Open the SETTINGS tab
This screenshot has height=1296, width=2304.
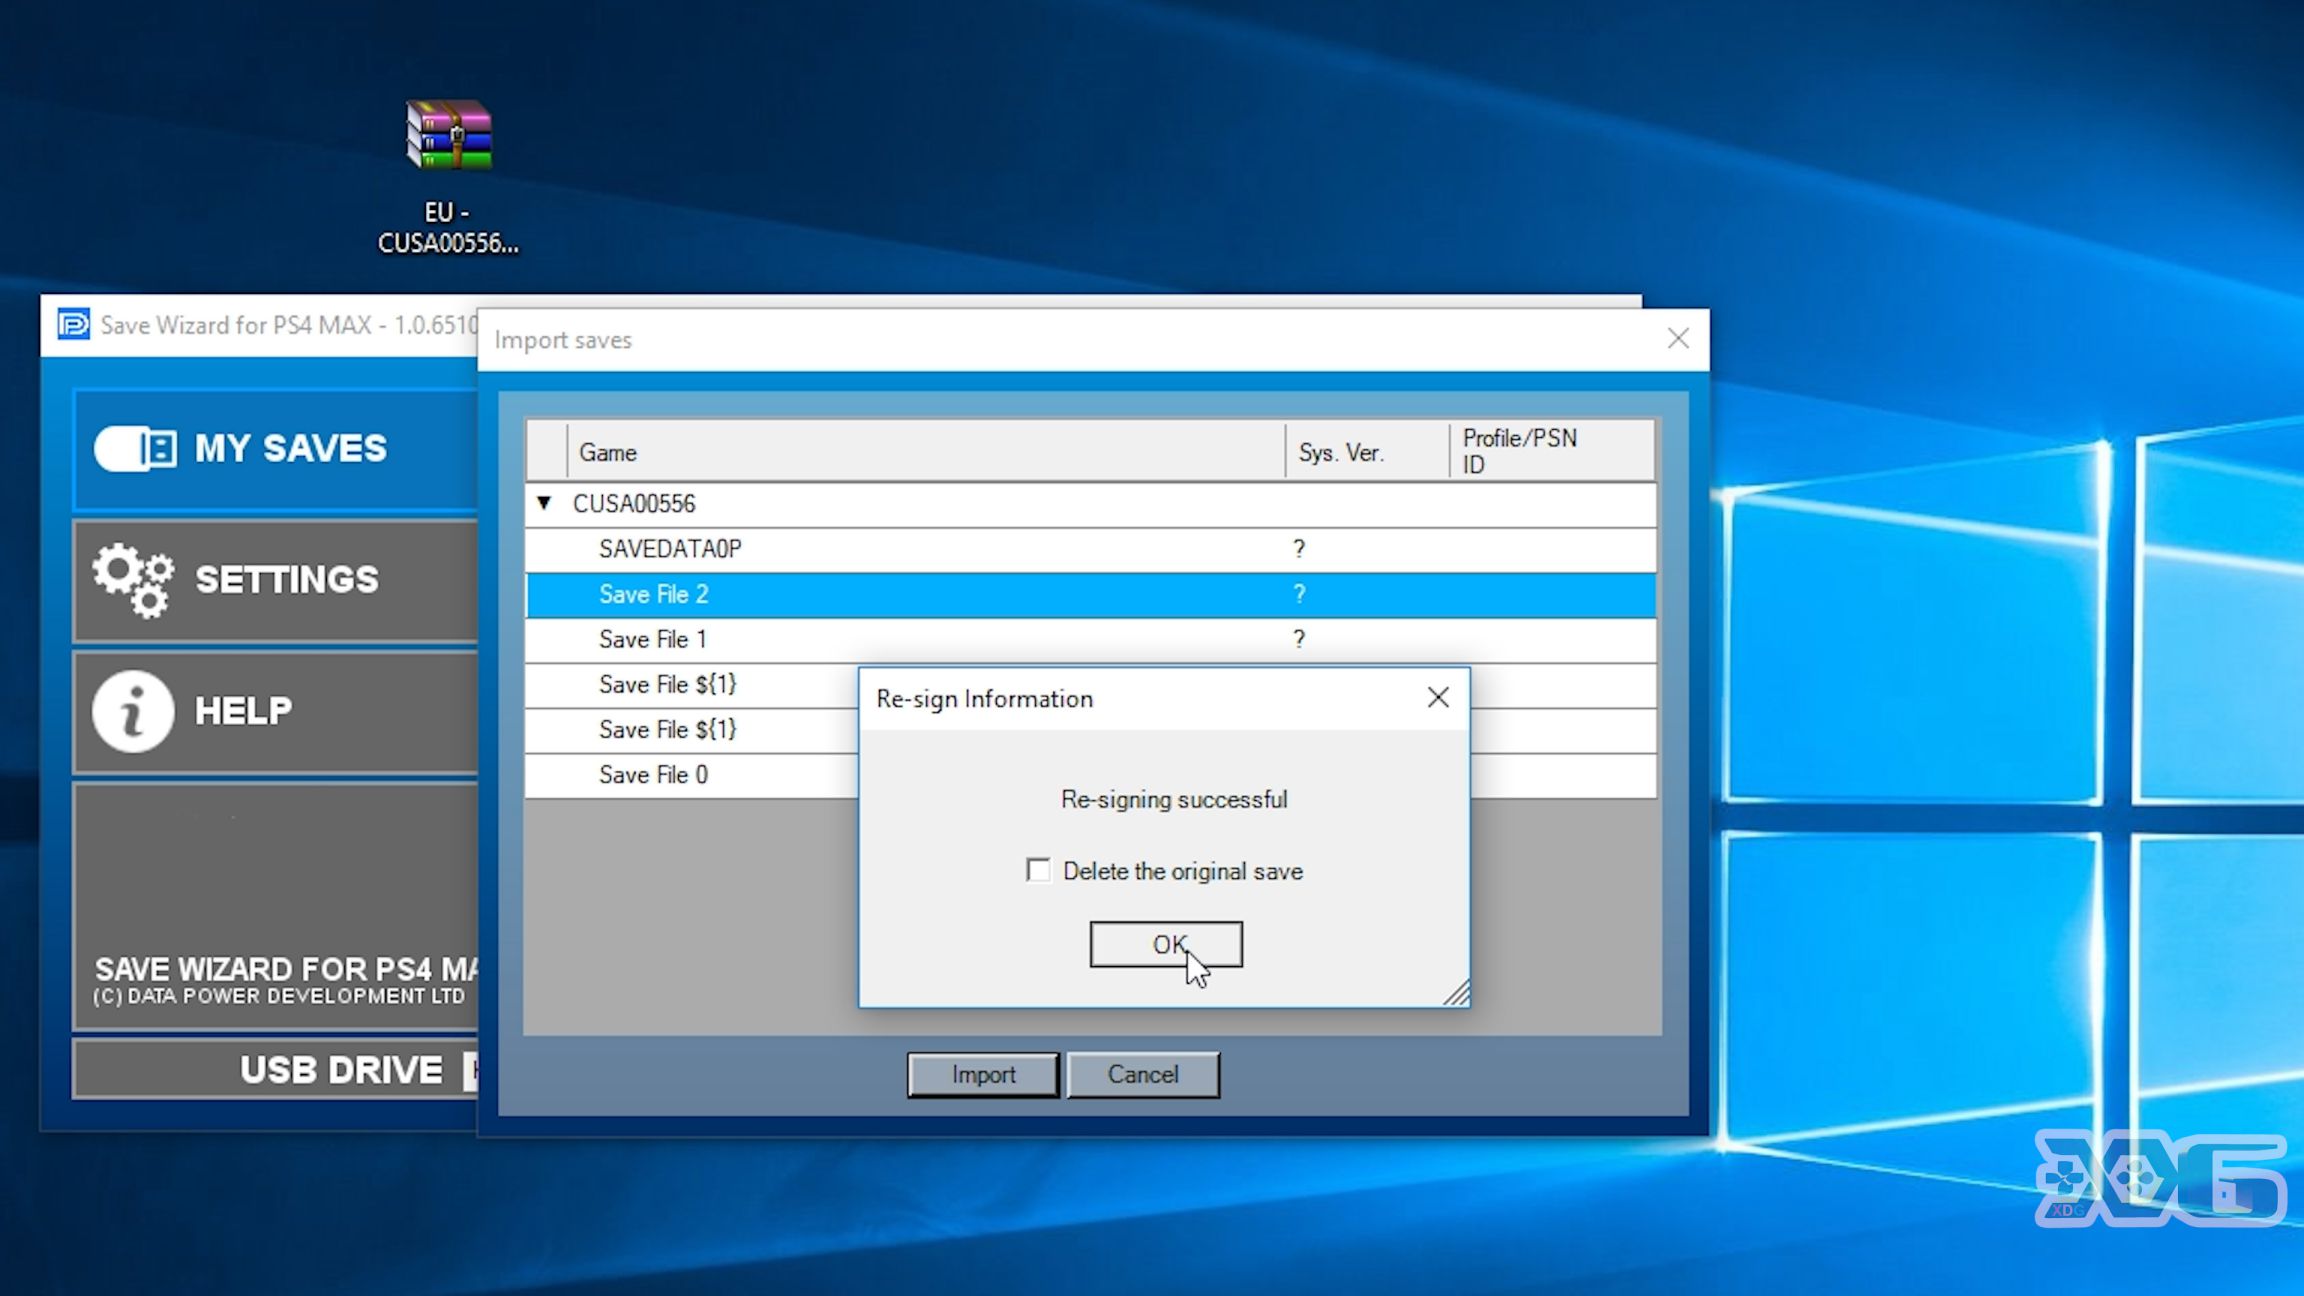276,580
